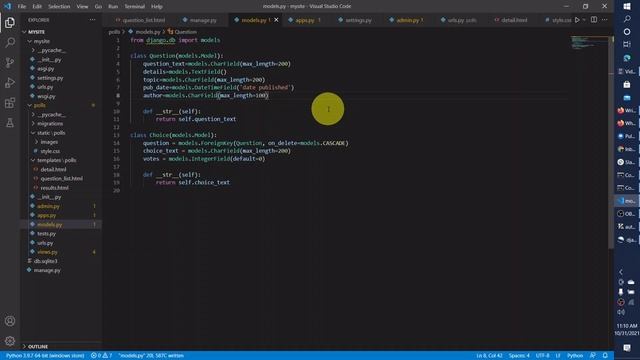Viewport: 640px width, 360px height.
Task: Close the models.py editor tab
Action: [x=276, y=20]
